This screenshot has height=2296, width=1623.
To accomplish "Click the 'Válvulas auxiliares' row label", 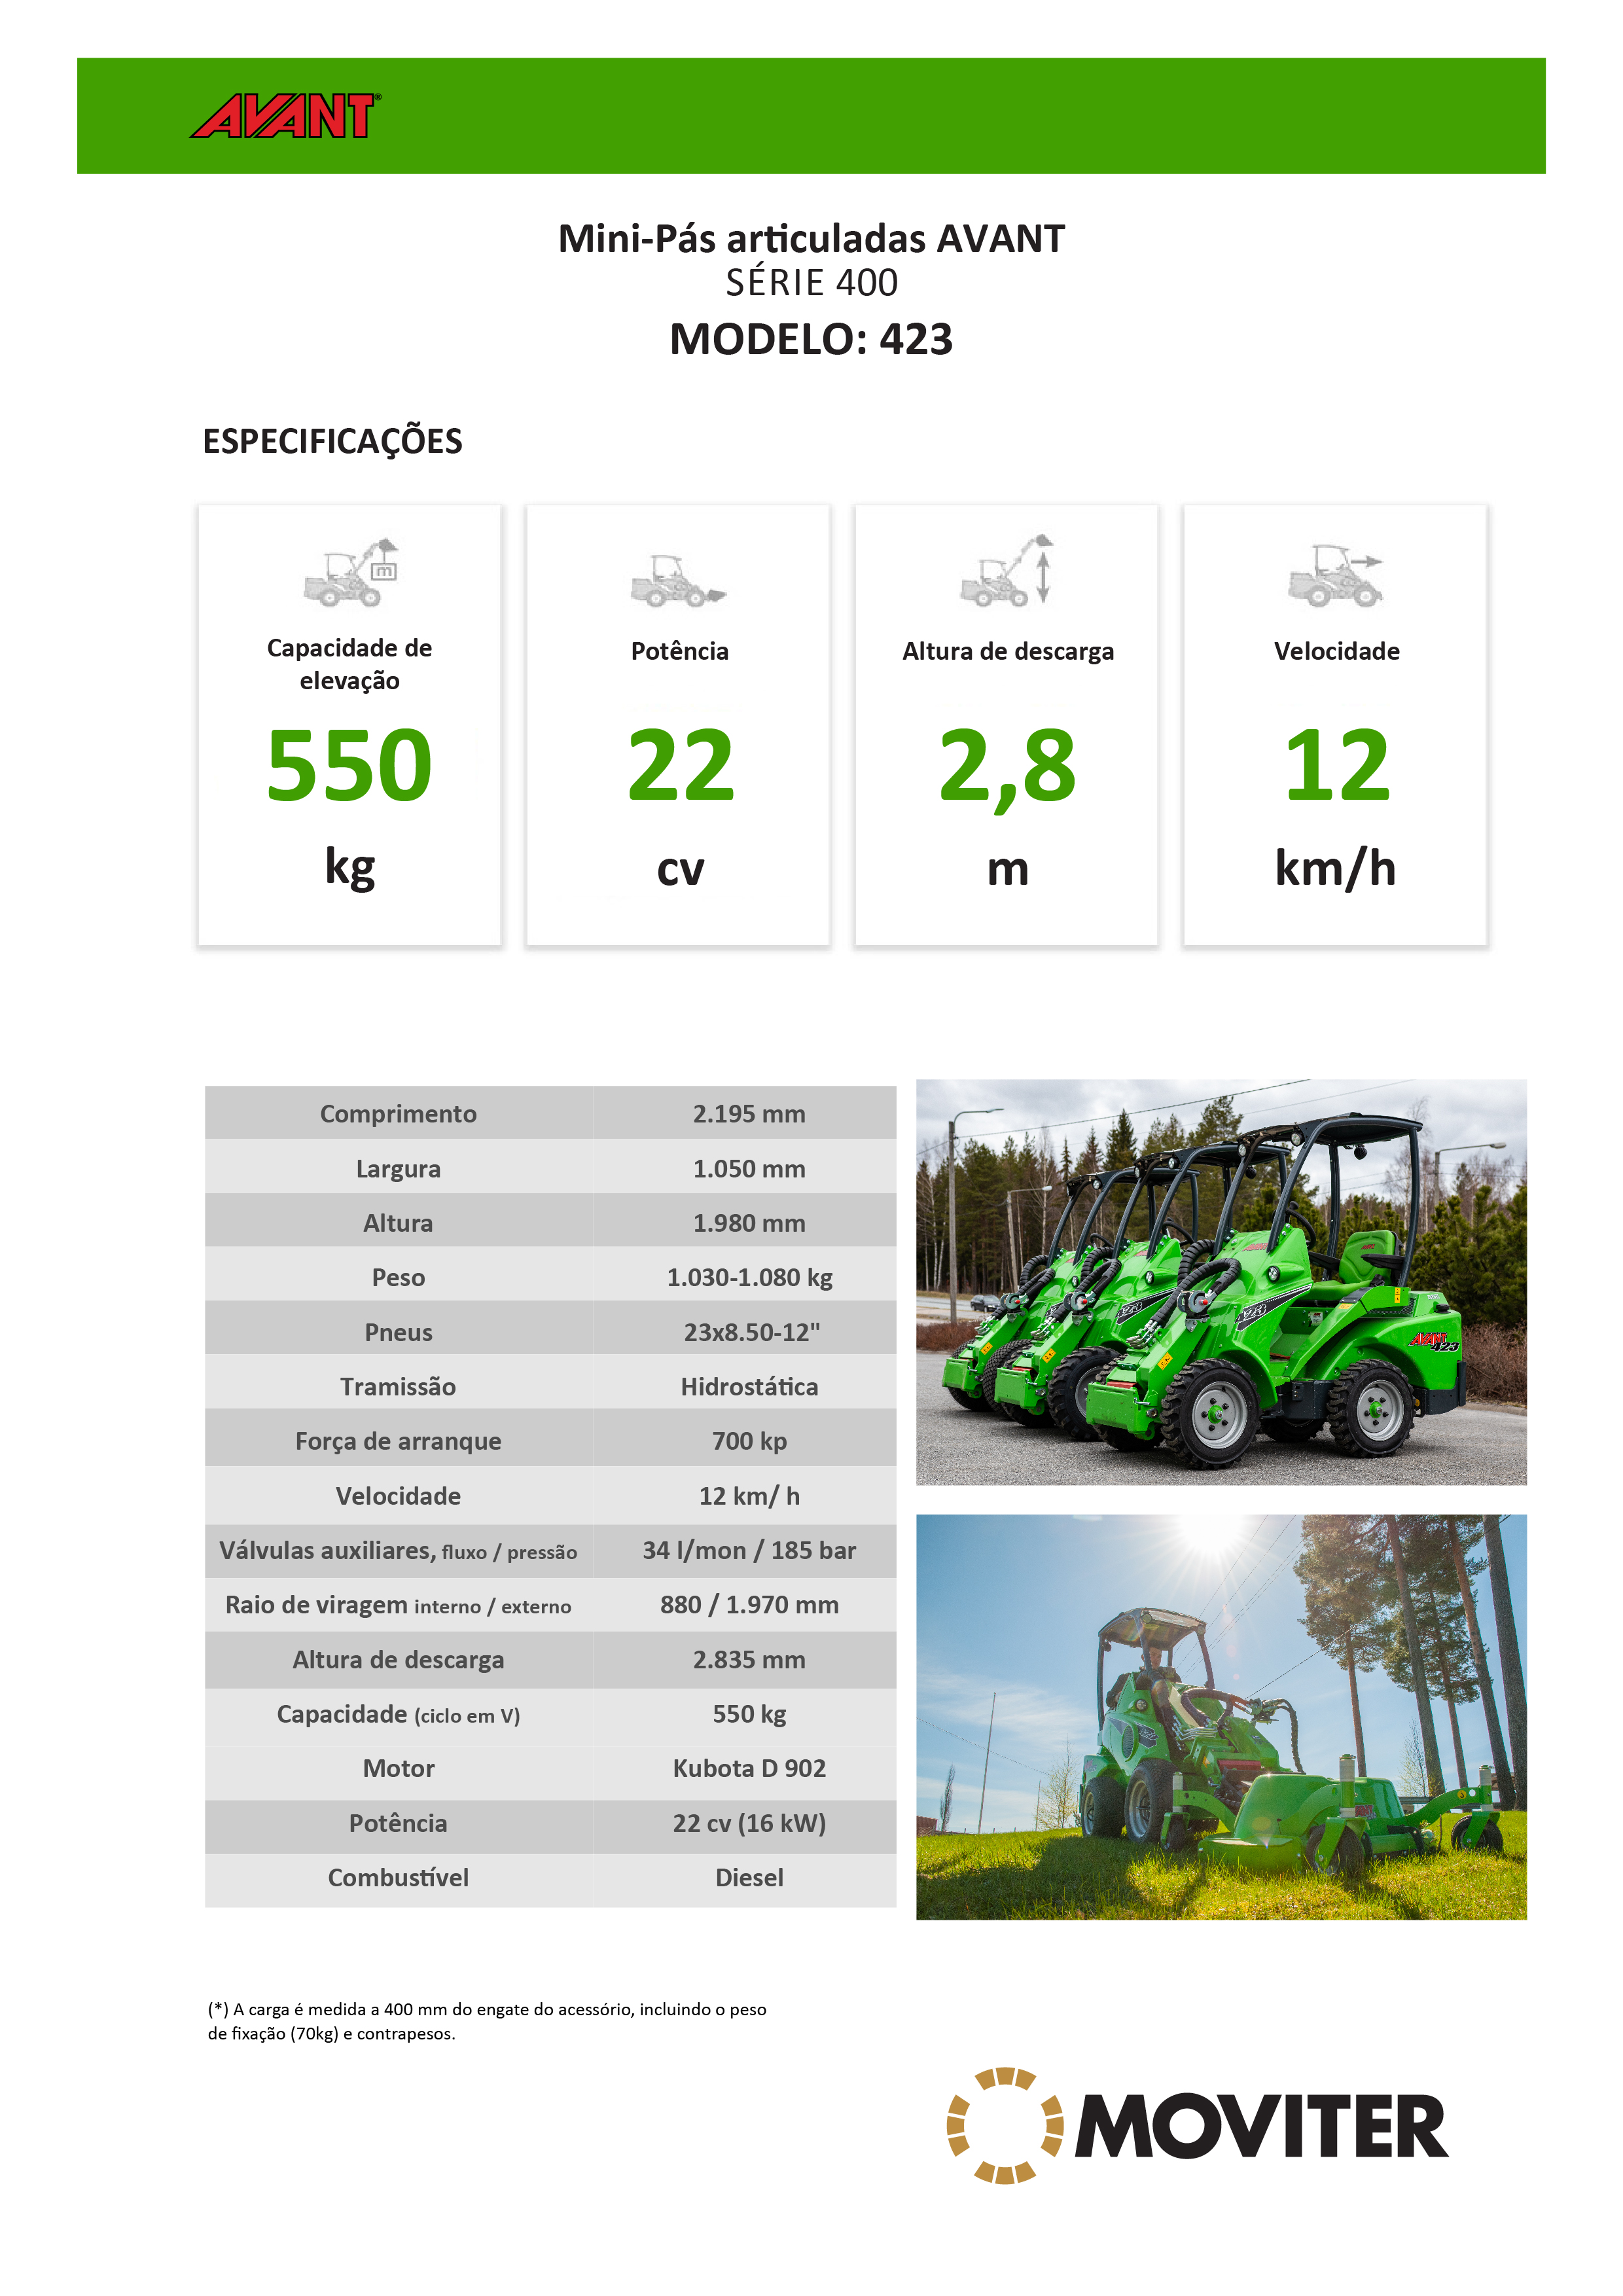I will click(398, 1551).
